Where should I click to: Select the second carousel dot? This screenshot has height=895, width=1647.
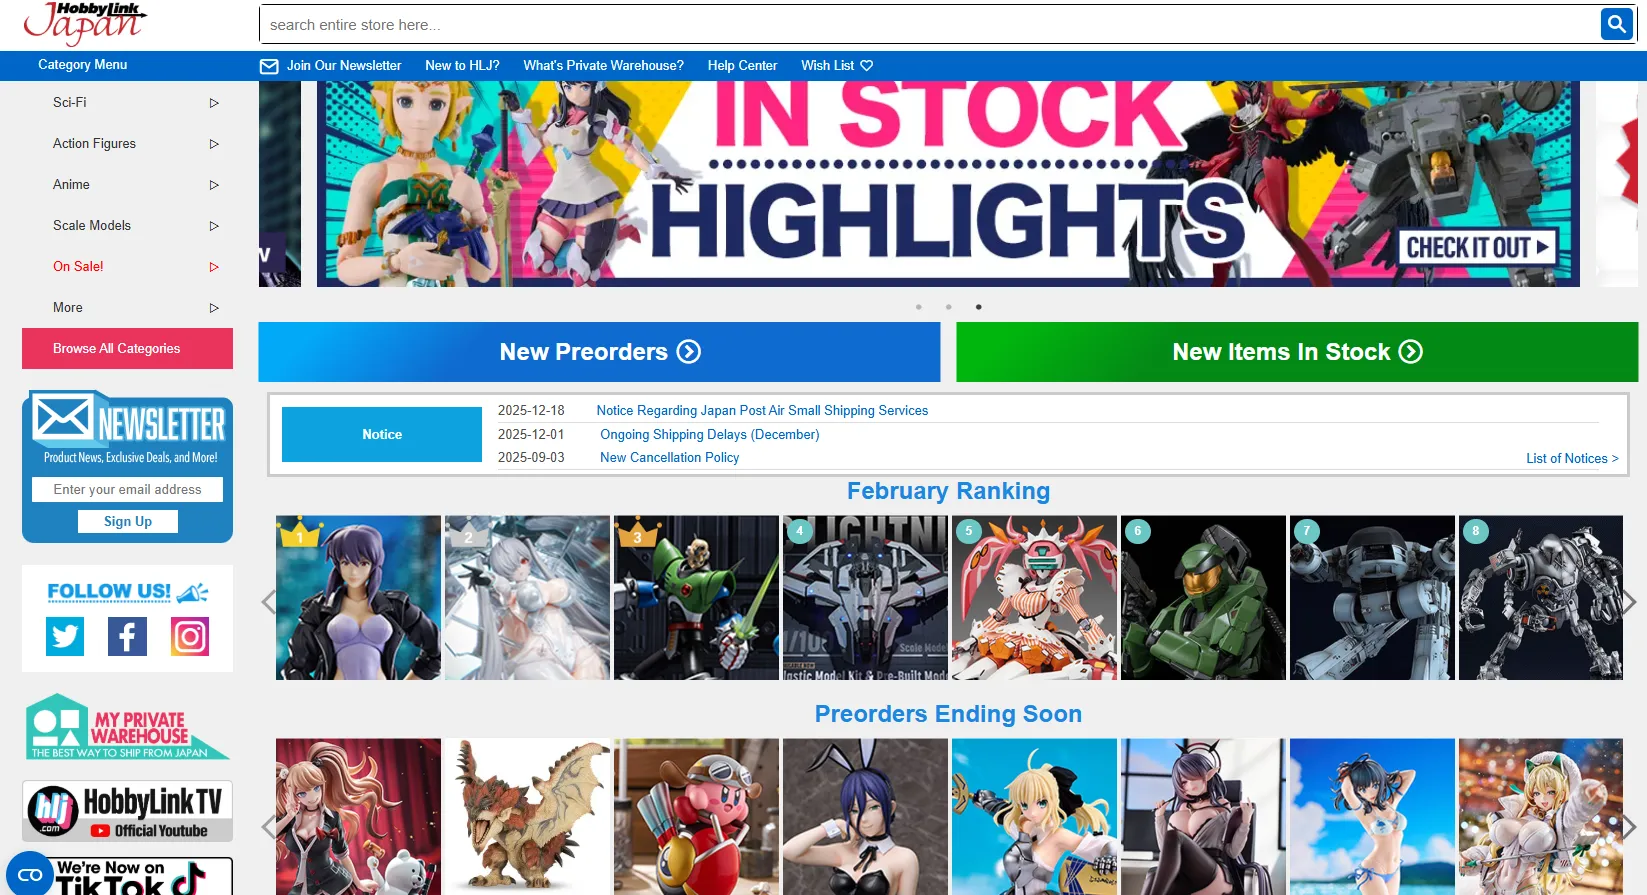coord(948,307)
